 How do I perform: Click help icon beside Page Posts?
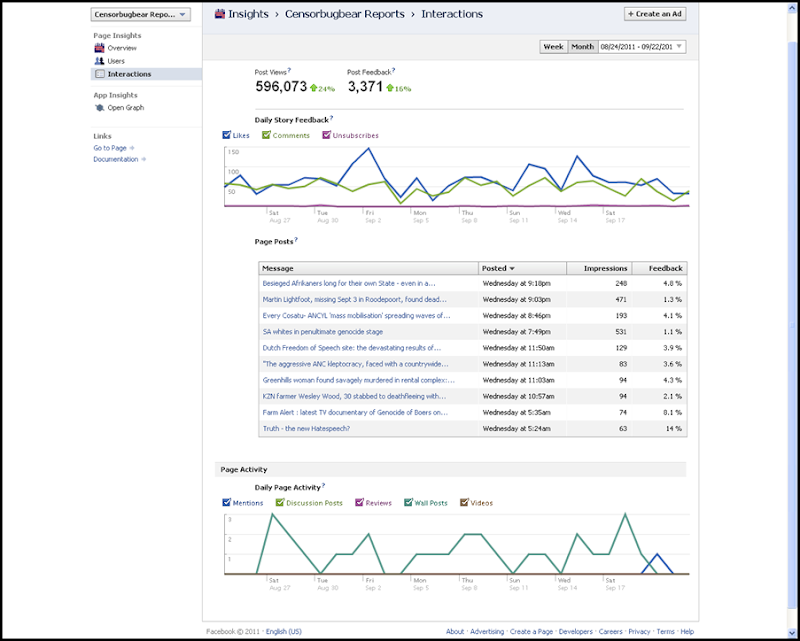[x=296, y=239]
